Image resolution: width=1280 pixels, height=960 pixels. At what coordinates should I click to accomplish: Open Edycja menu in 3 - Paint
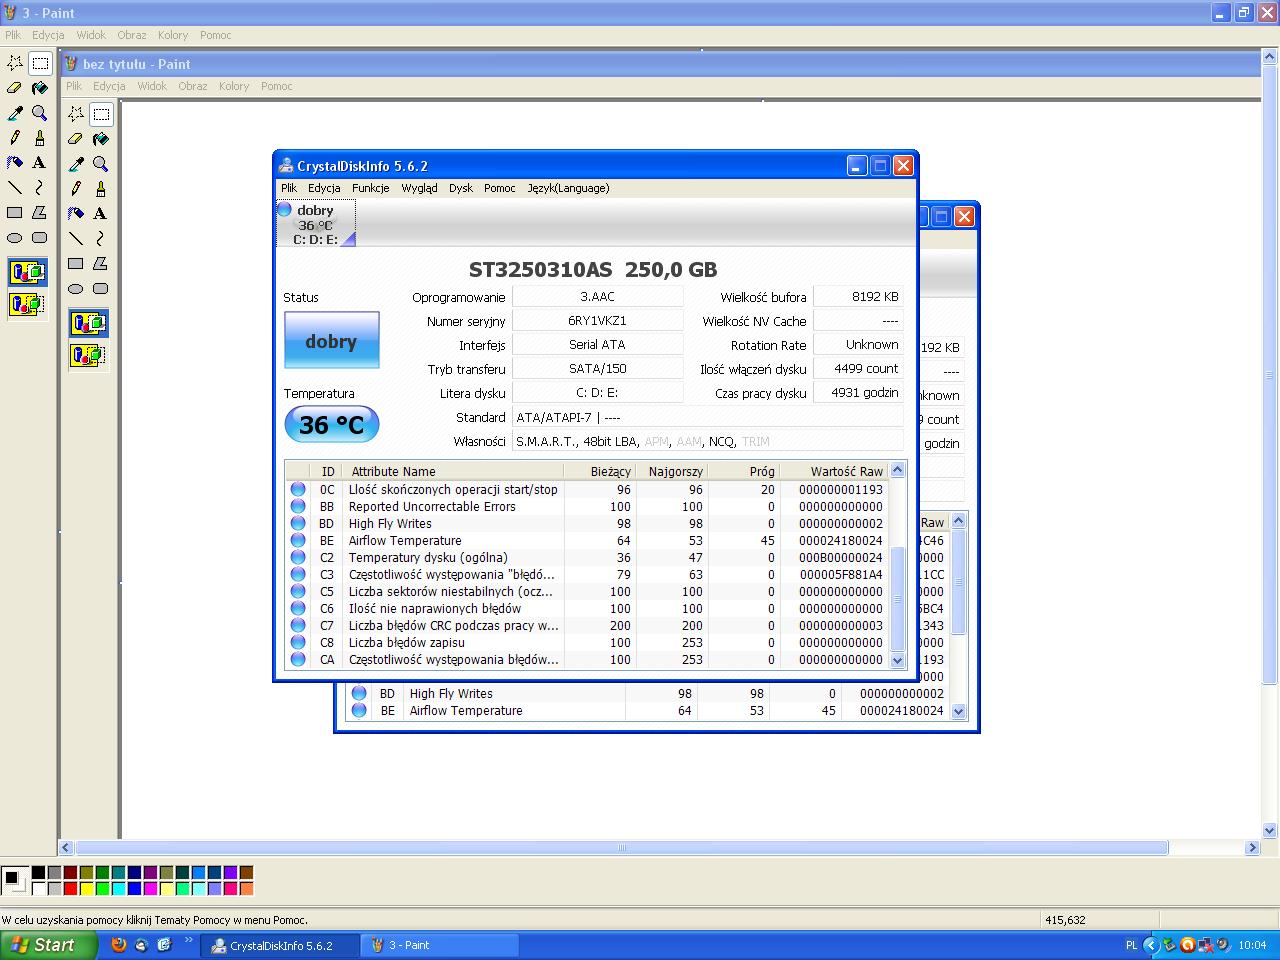(48, 35)
